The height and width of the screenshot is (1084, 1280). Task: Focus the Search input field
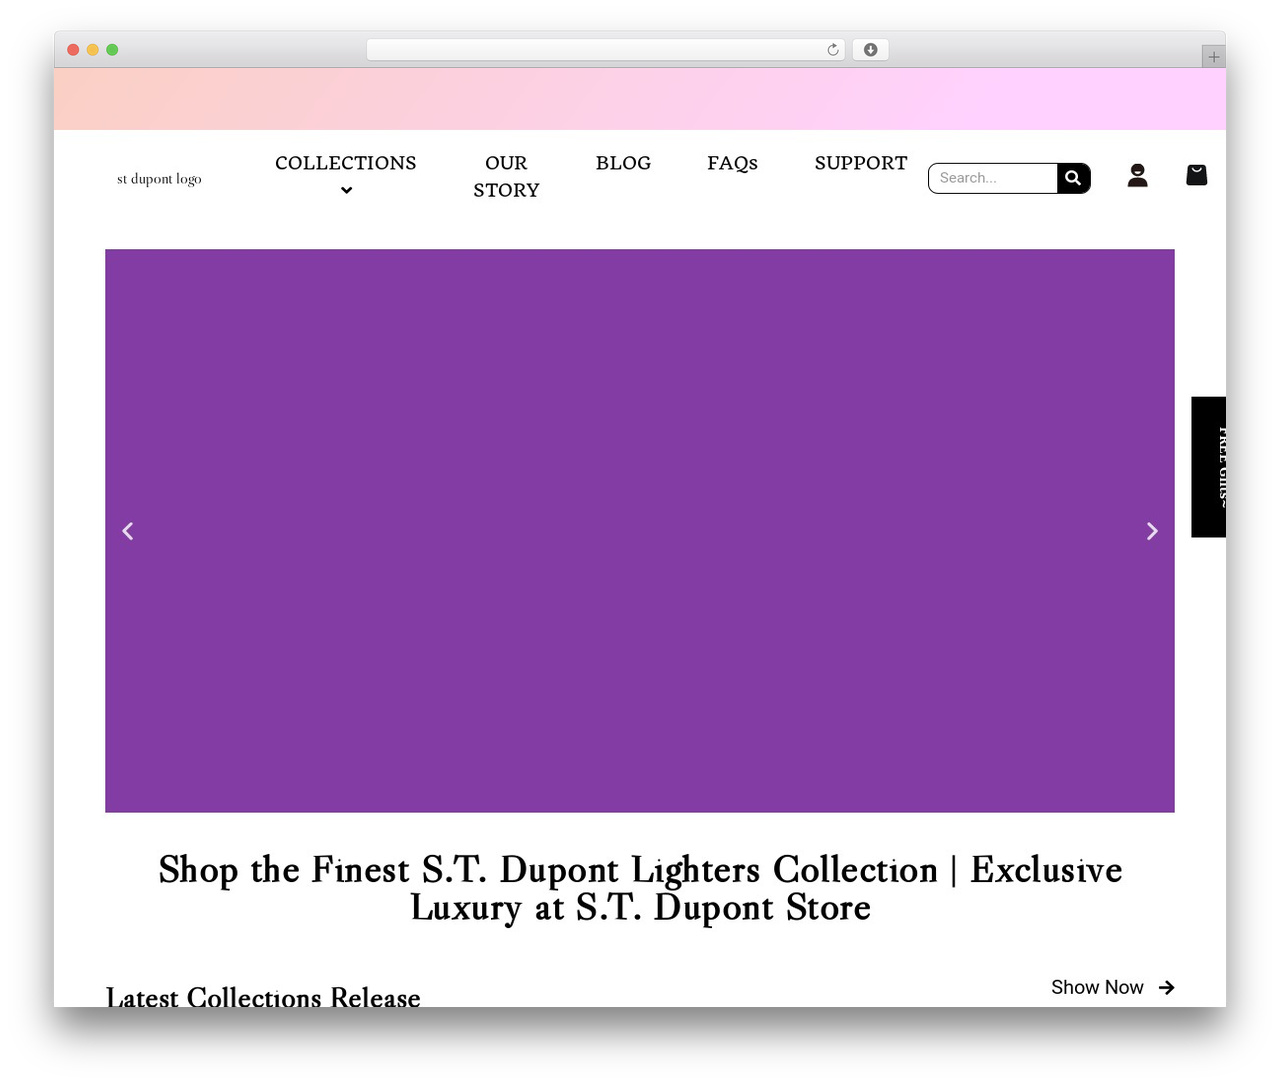tap(993, 178)
